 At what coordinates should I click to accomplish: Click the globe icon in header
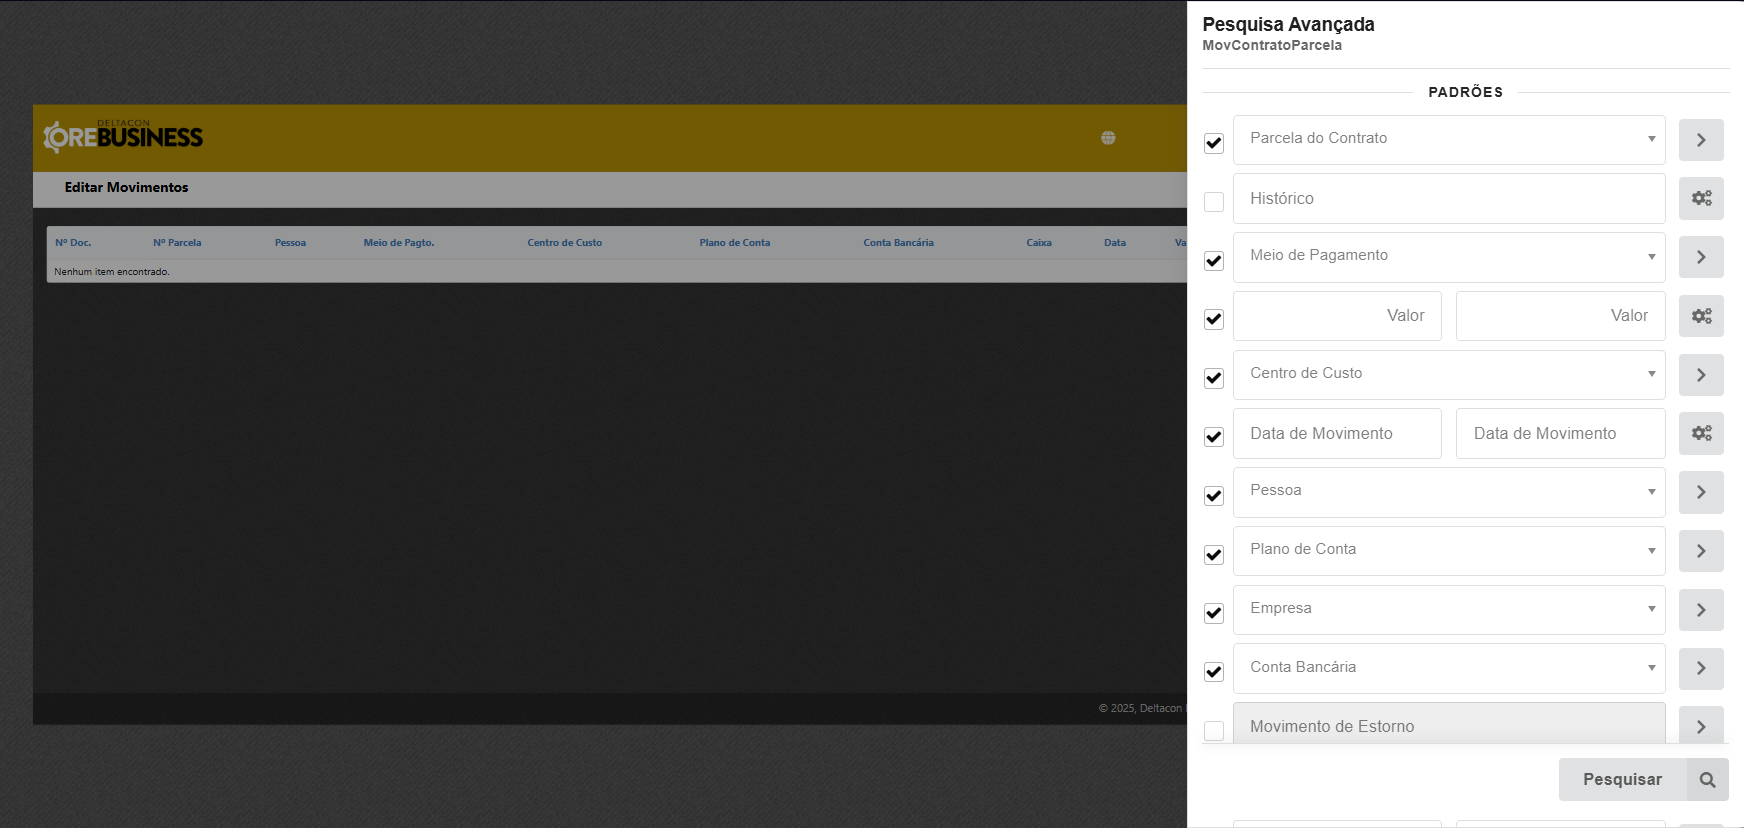pyautogui.click(x=1108, y=138)
